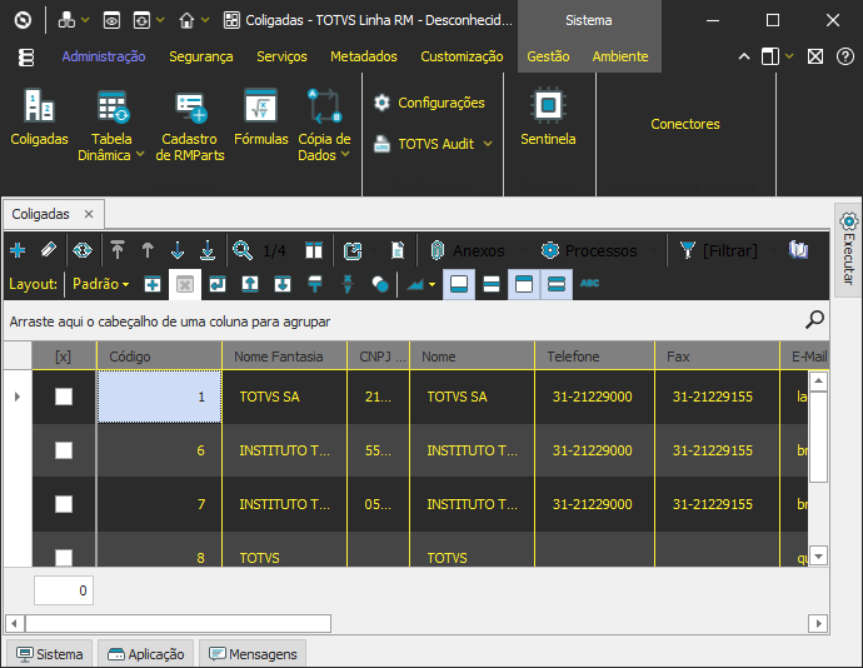This screenshot has height=668, width=863.
Task: Collapse the ribbon with up chevron
Action: pyautogui.click(x=744, y=56)
